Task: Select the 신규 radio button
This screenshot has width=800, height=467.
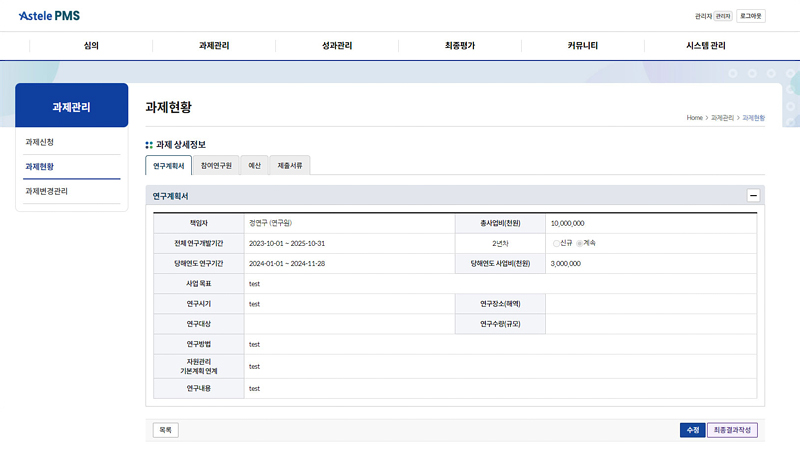Action: (x=556, y=243)
